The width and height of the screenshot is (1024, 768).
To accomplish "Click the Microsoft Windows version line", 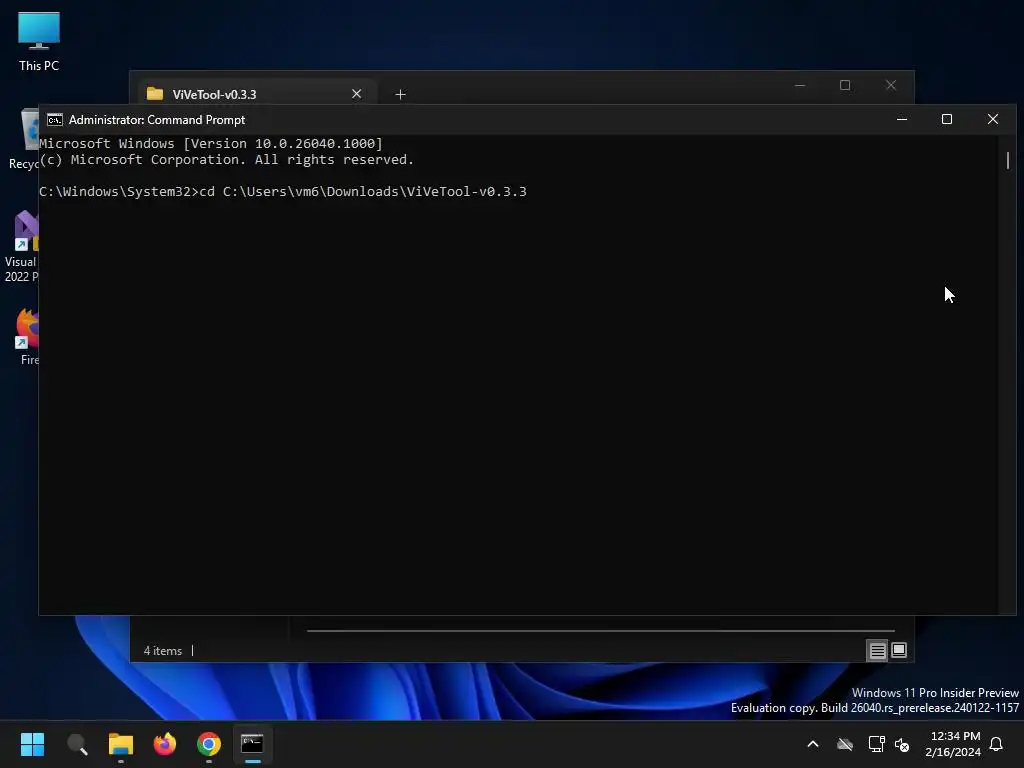I will [x=211, y=144].
